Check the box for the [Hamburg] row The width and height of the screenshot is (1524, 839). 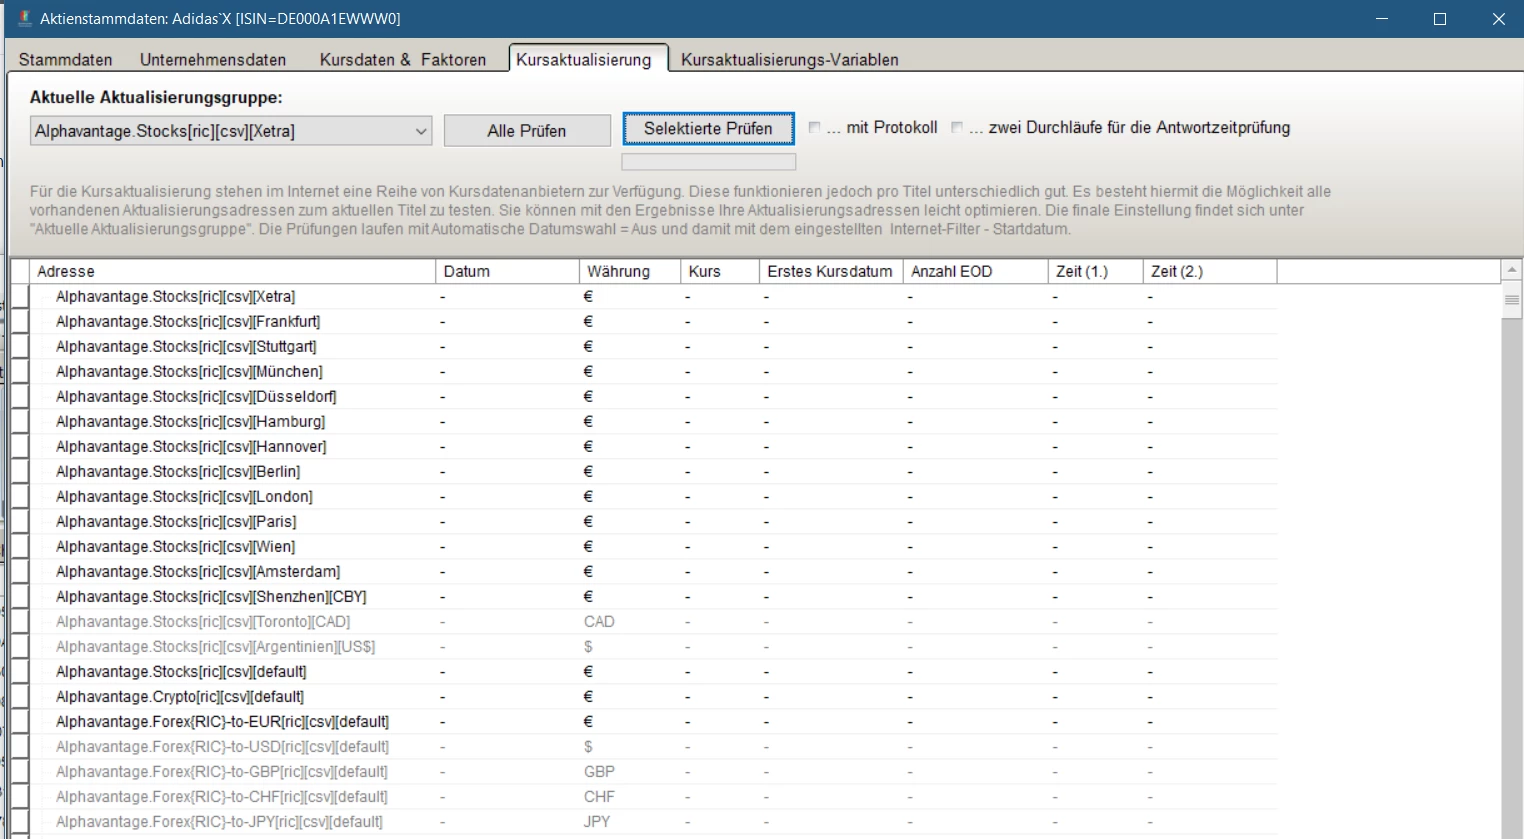20,421
